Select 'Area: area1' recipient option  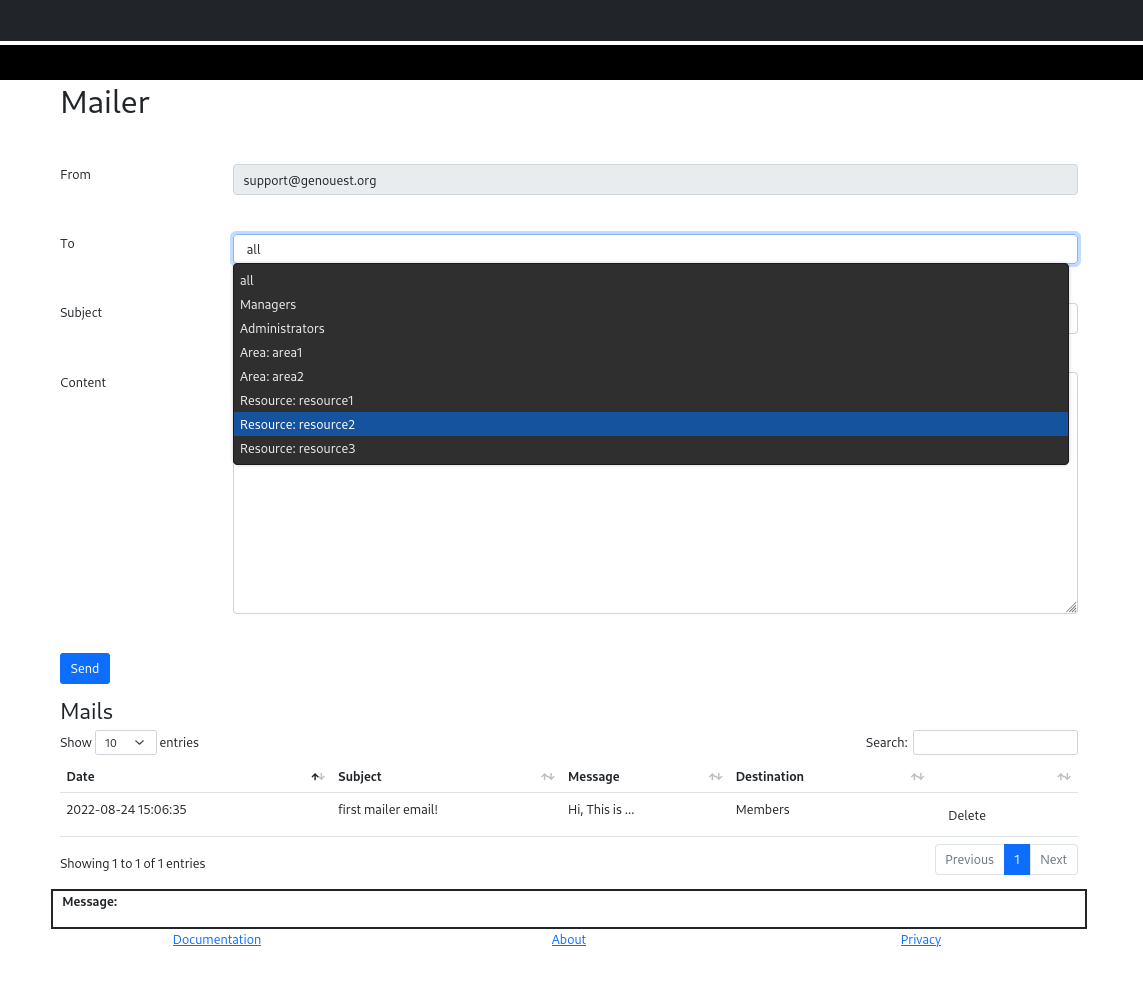point(650,353)
